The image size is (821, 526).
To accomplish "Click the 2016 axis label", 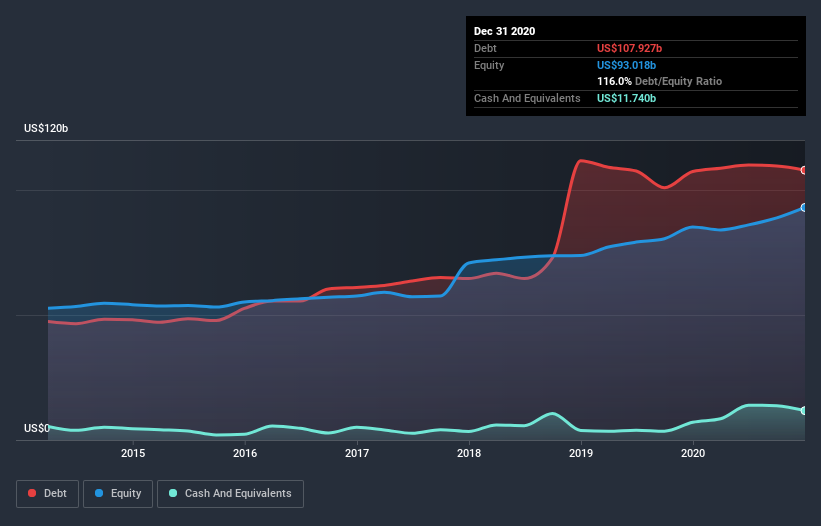I will click(245, 453).
